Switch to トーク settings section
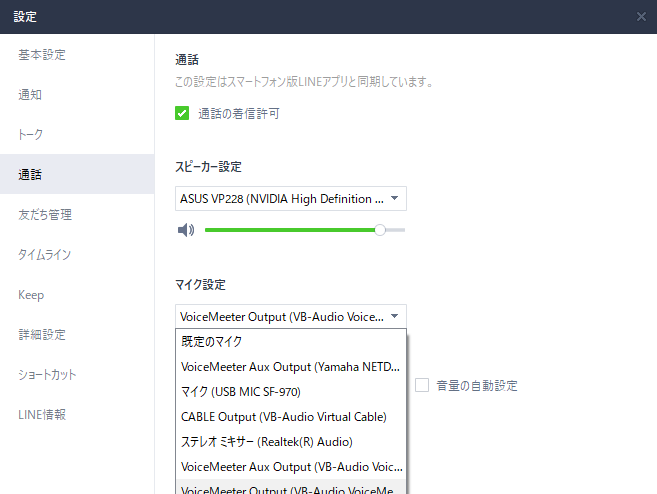Viewport: 657px width, 494px height. point(77,134)
